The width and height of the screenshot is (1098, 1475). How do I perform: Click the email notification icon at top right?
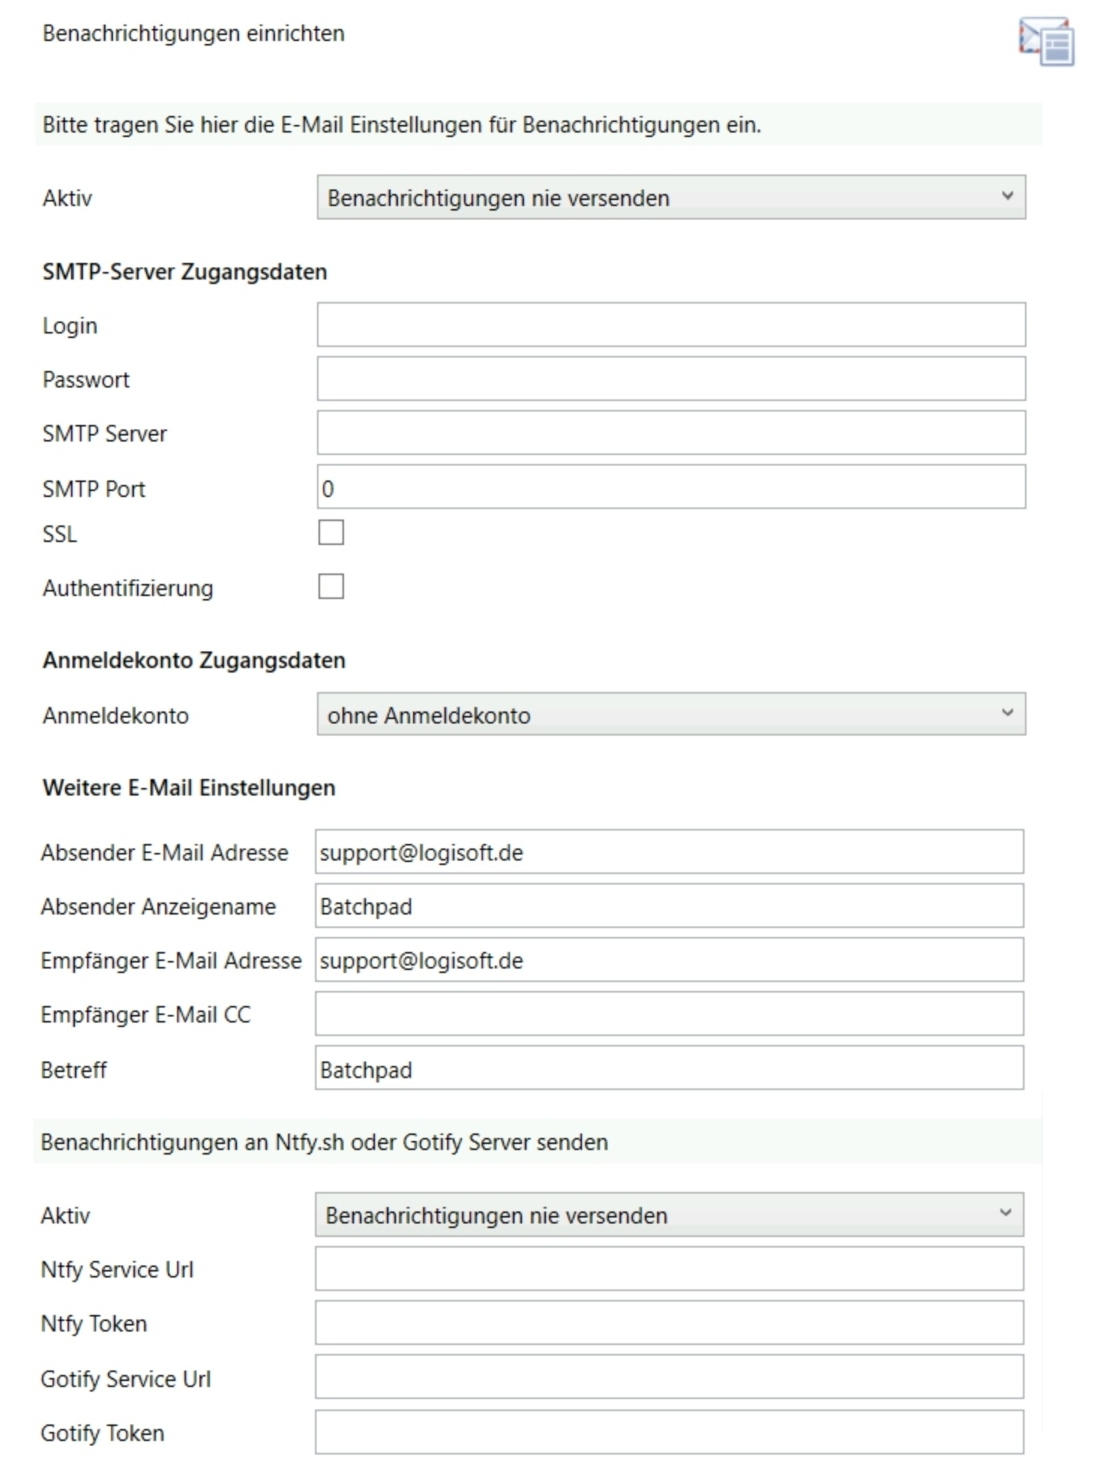tap(1046, 42)
